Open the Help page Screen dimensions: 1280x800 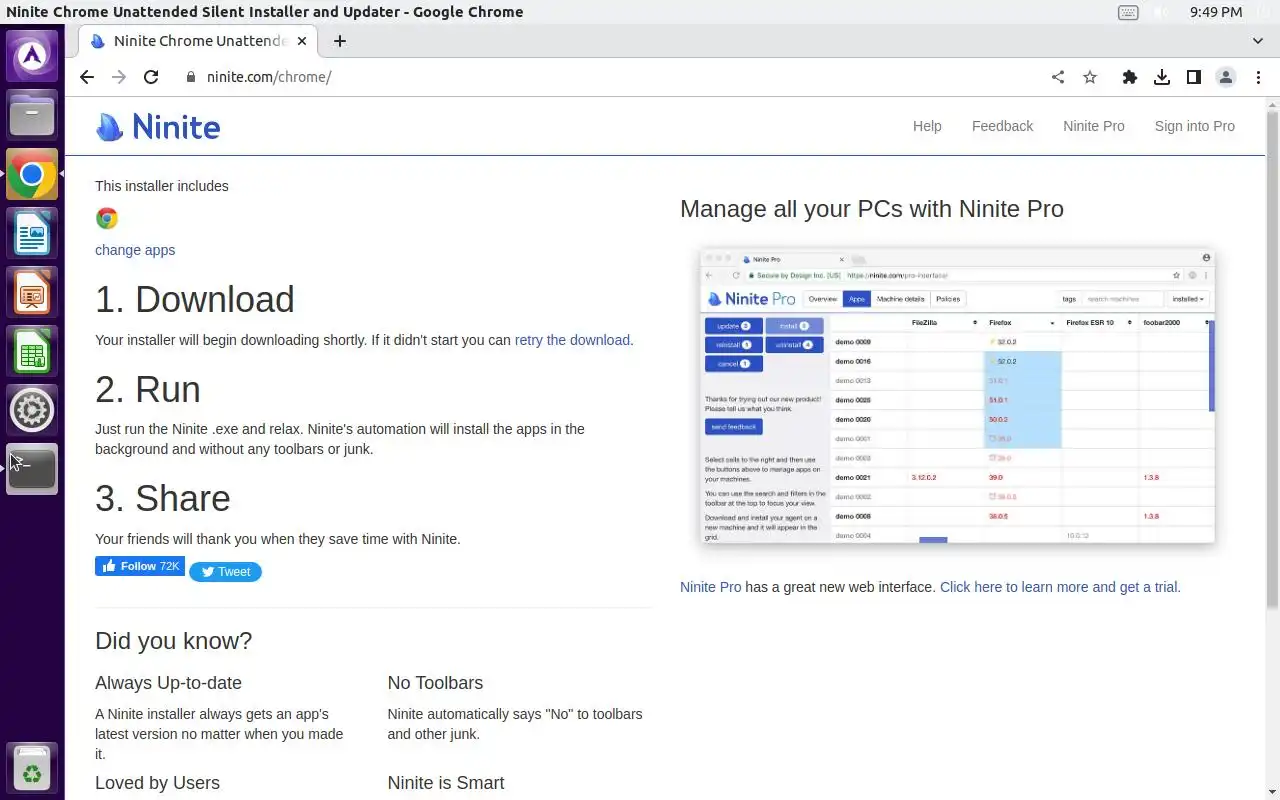click(x=927, y=126)
